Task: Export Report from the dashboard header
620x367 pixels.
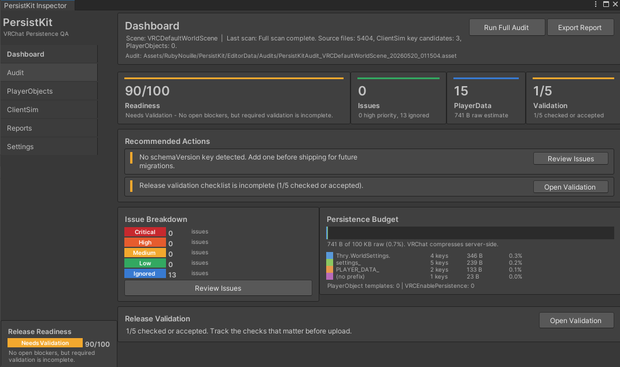Action: (580, 28)
